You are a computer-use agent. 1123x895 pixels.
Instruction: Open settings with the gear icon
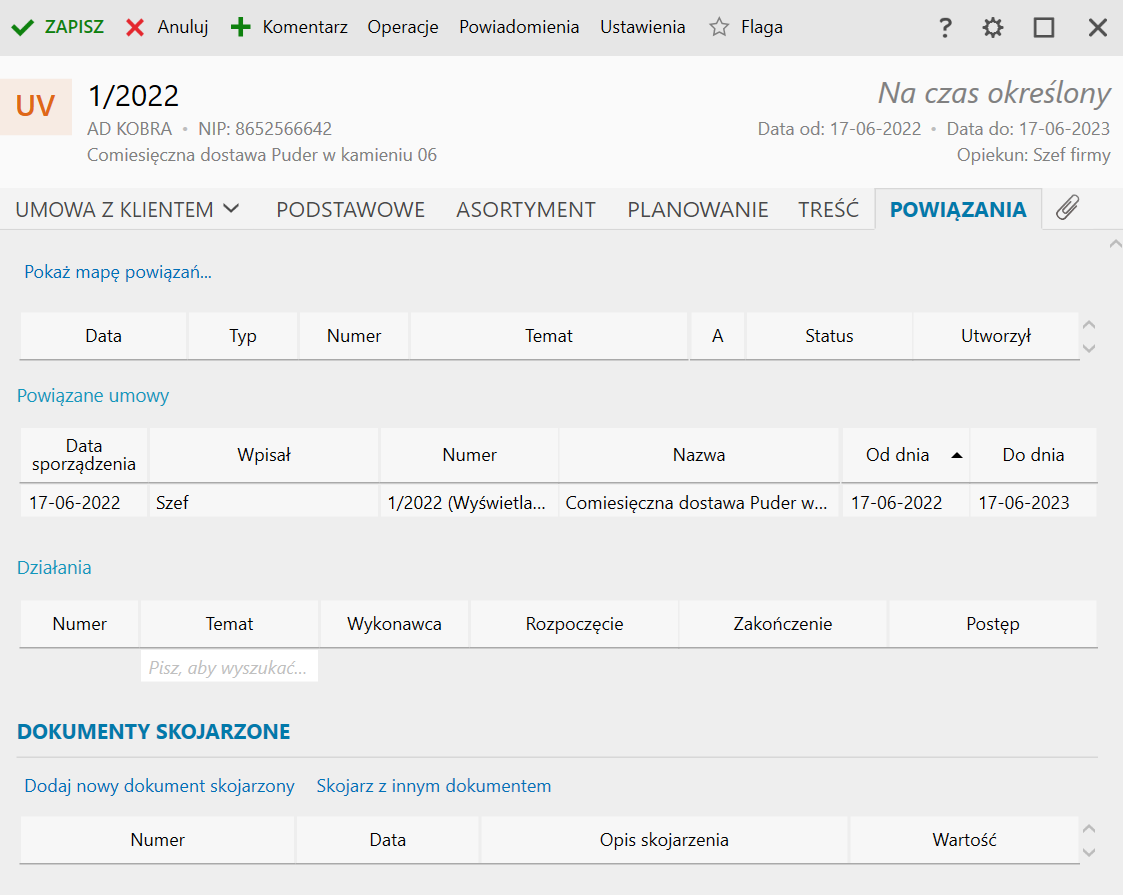click(992, 28)
